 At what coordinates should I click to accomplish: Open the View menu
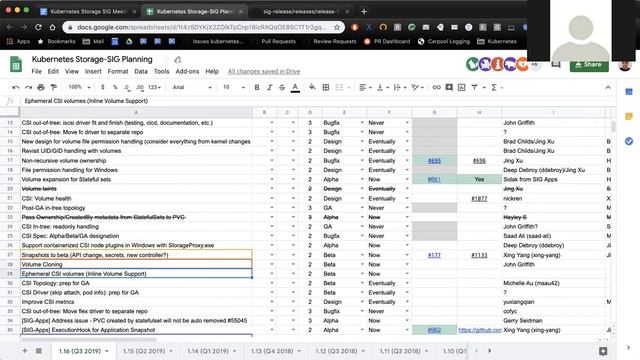click(x=72, y=71)
